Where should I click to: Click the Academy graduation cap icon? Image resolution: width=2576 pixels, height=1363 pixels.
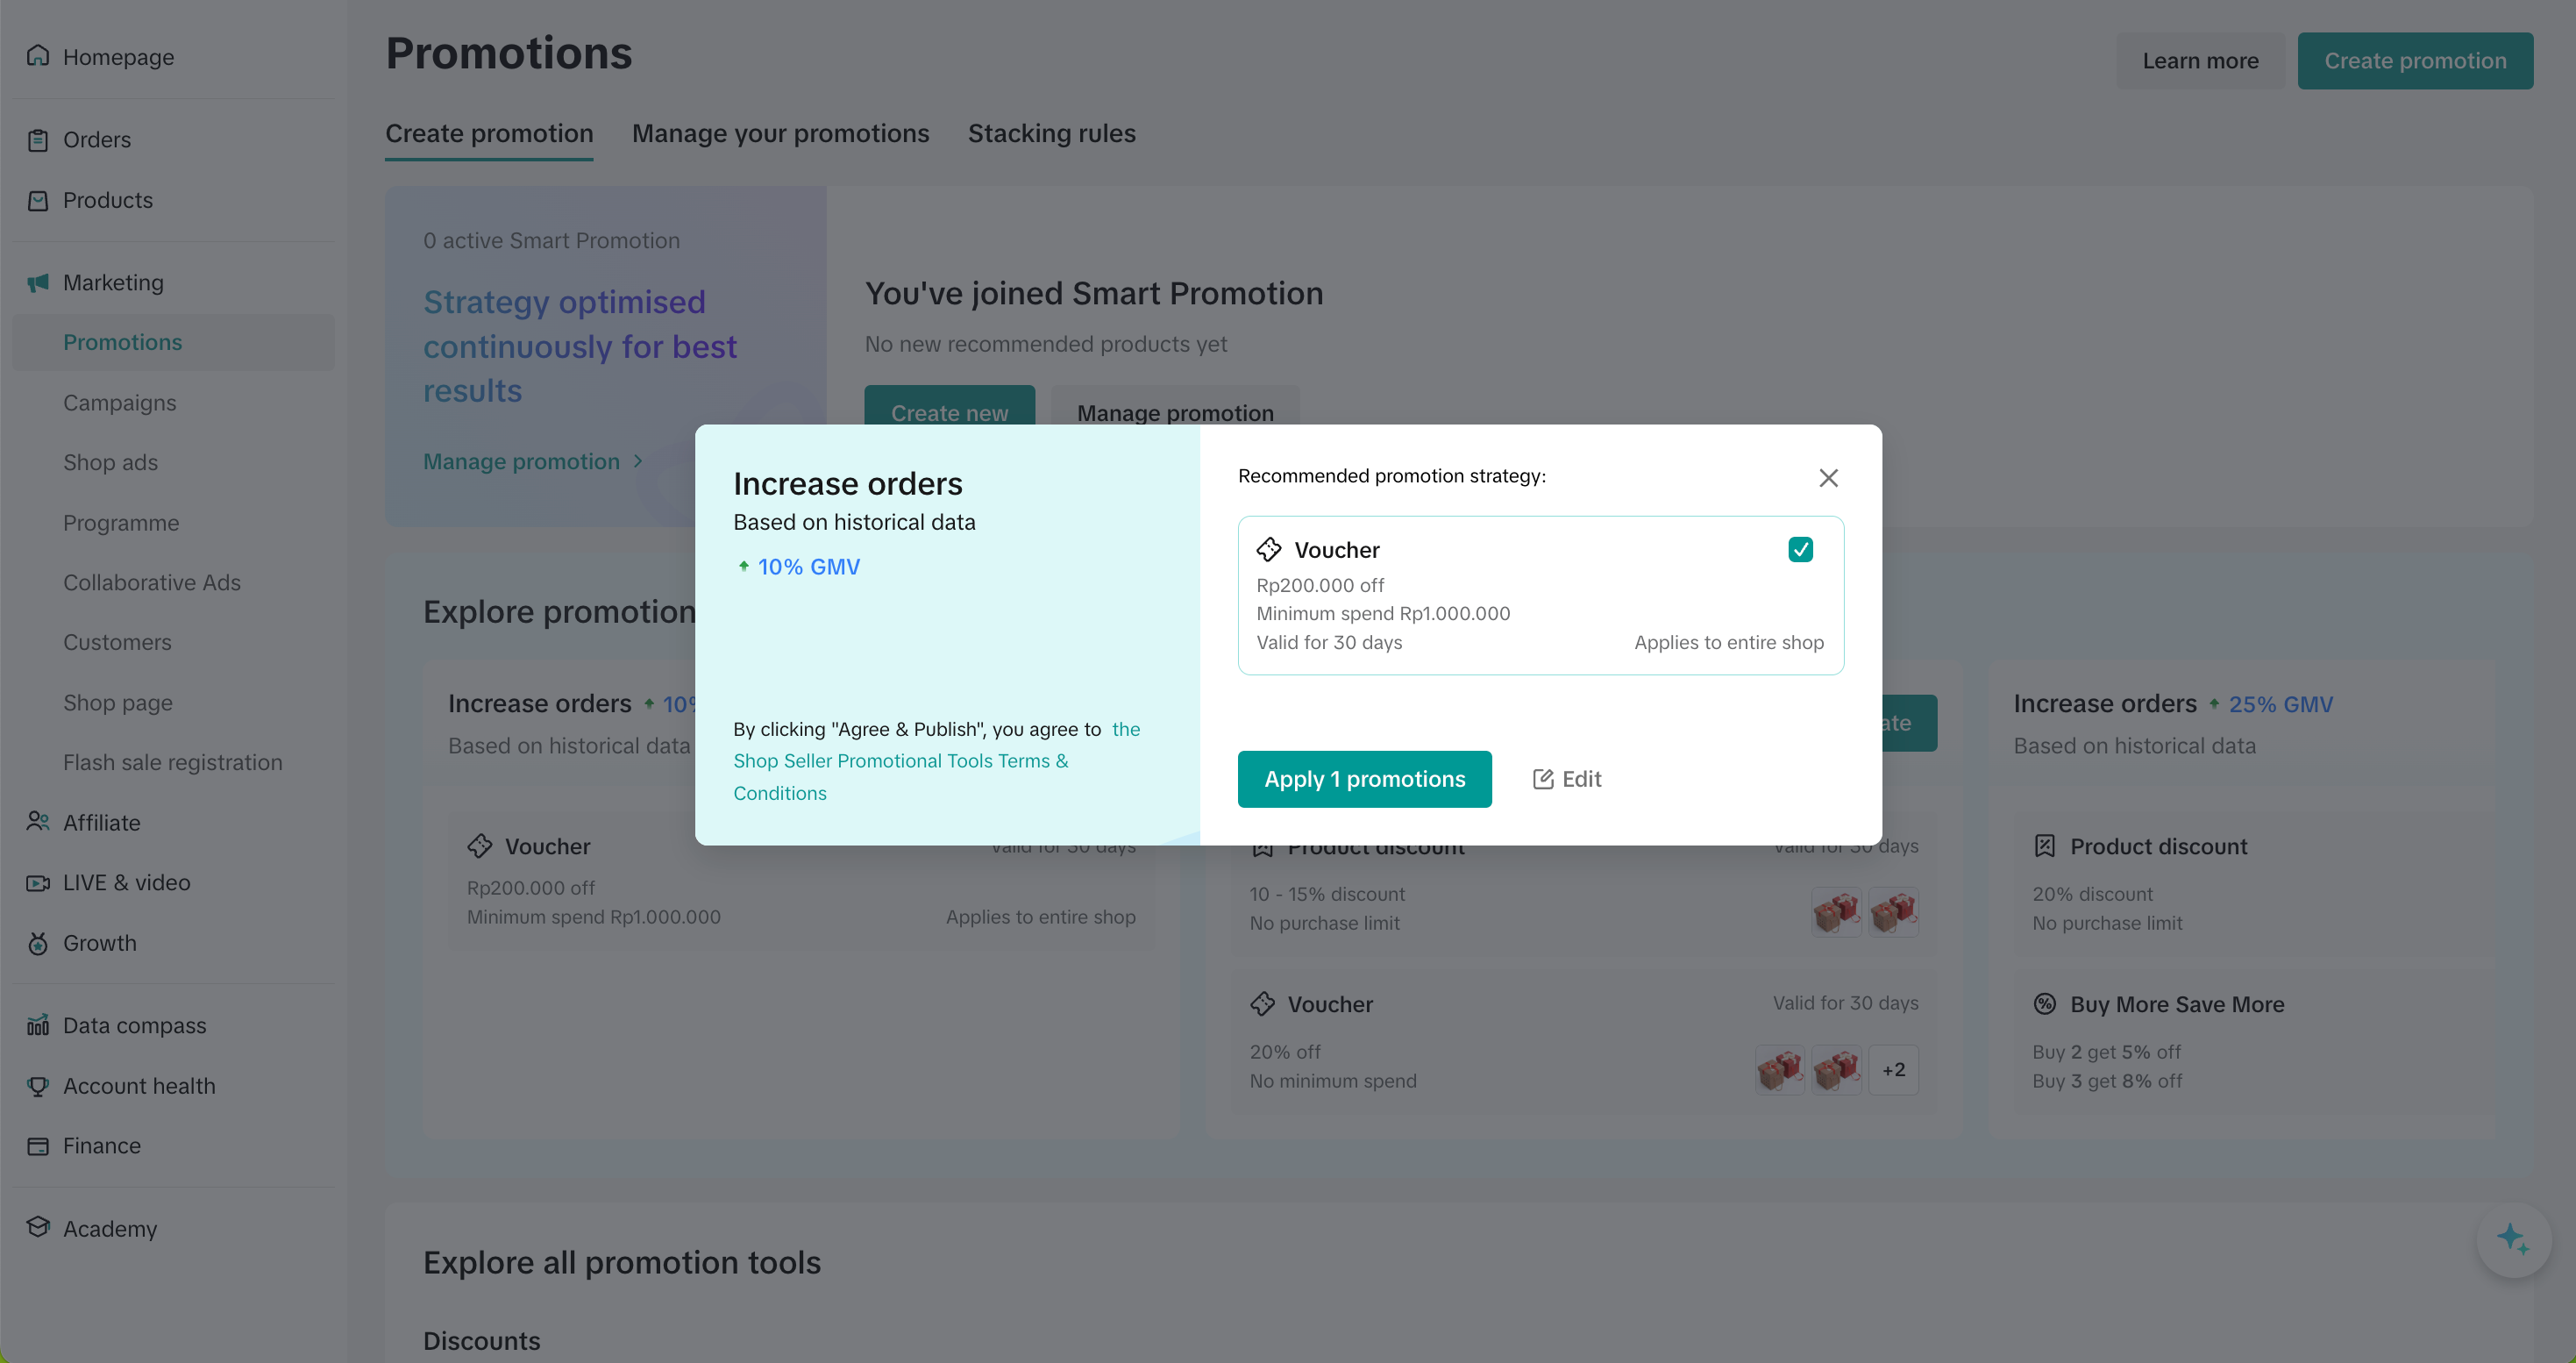pos(38,1227)
